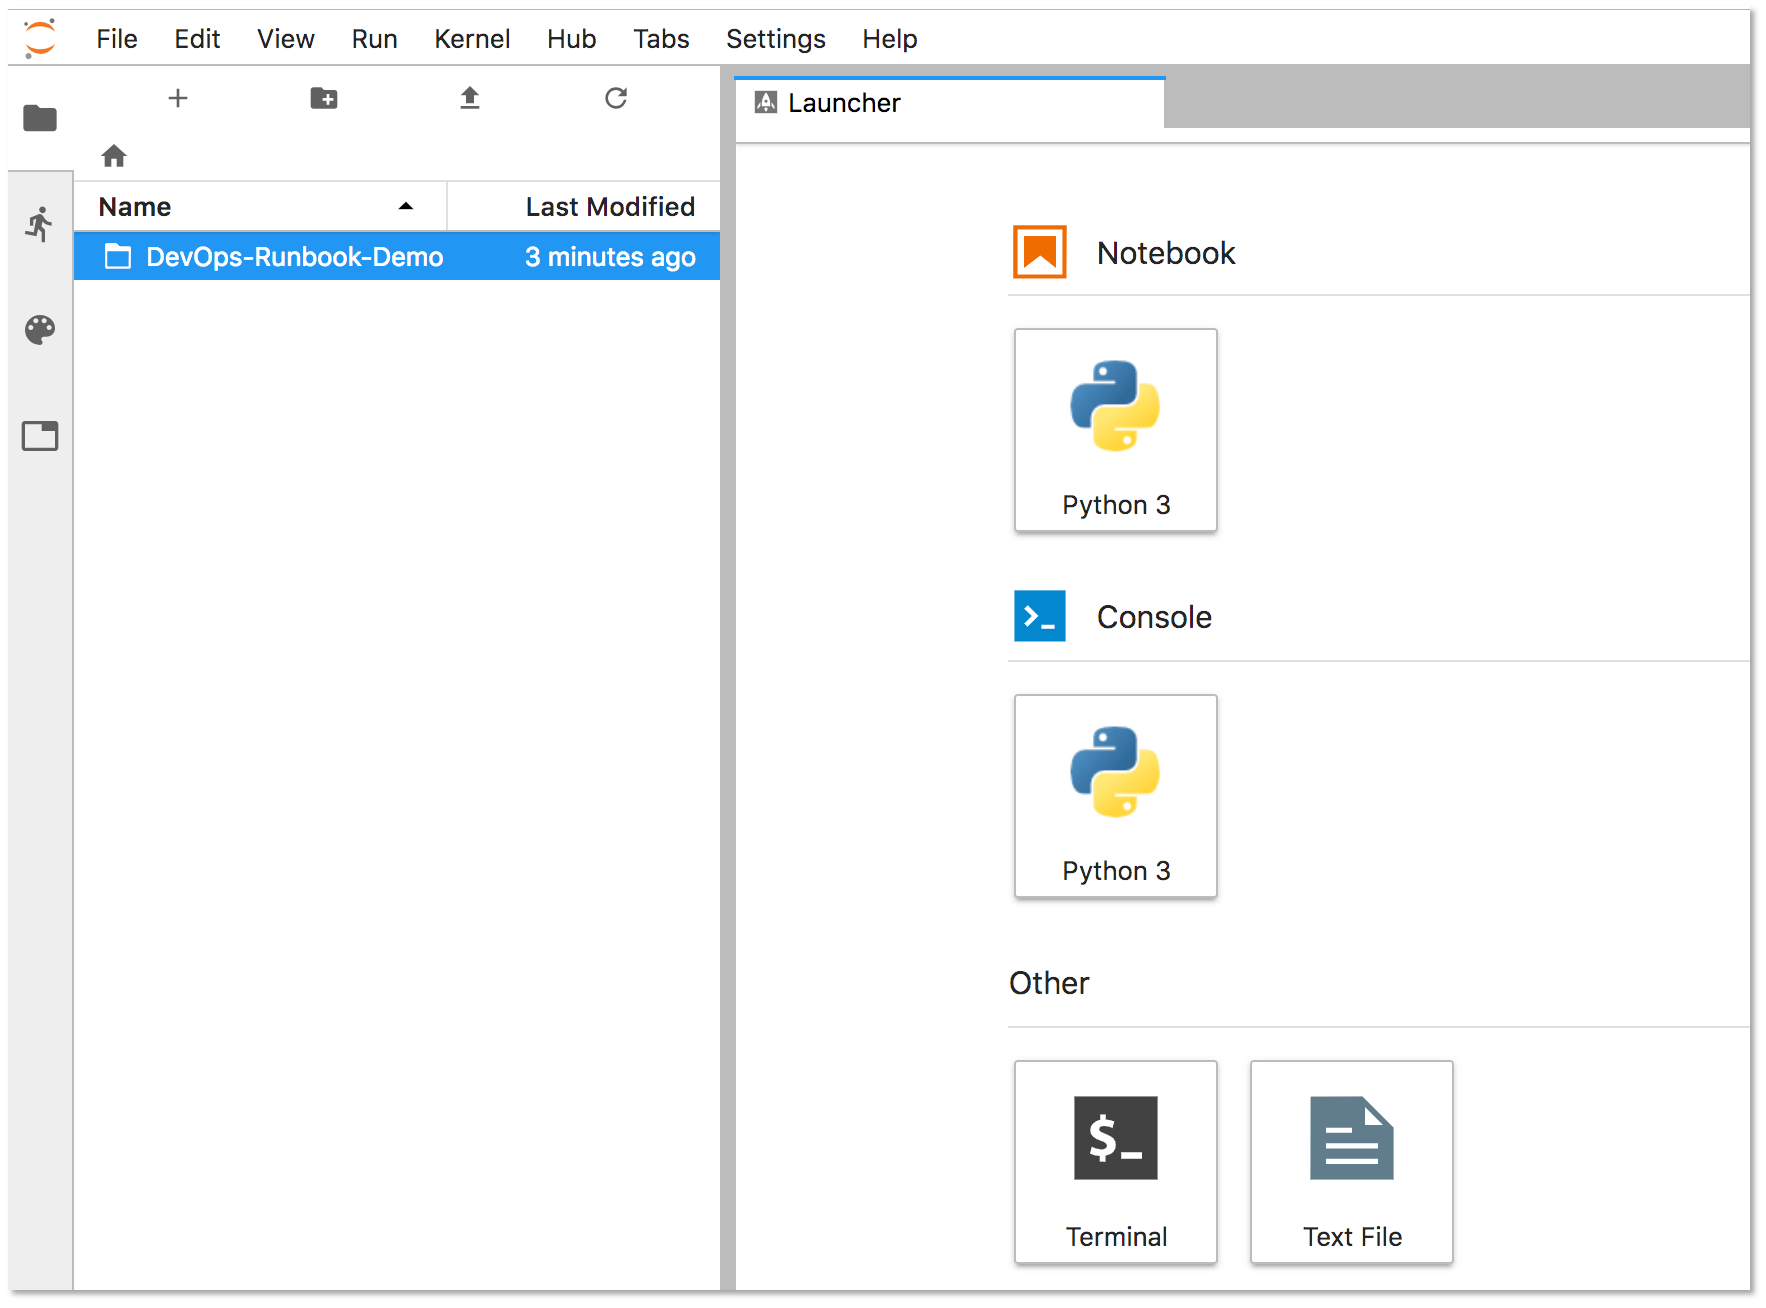Open the Kernel menu

coord(472,39)
